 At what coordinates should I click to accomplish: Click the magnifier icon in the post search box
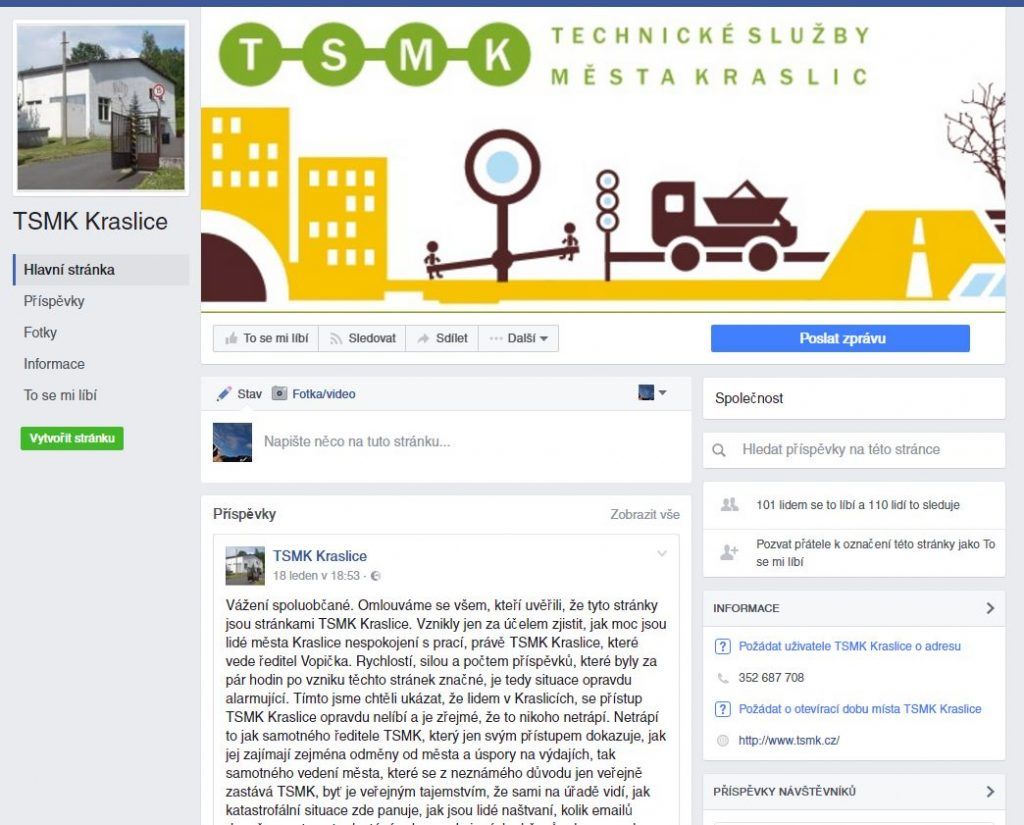tap(719, 450)
